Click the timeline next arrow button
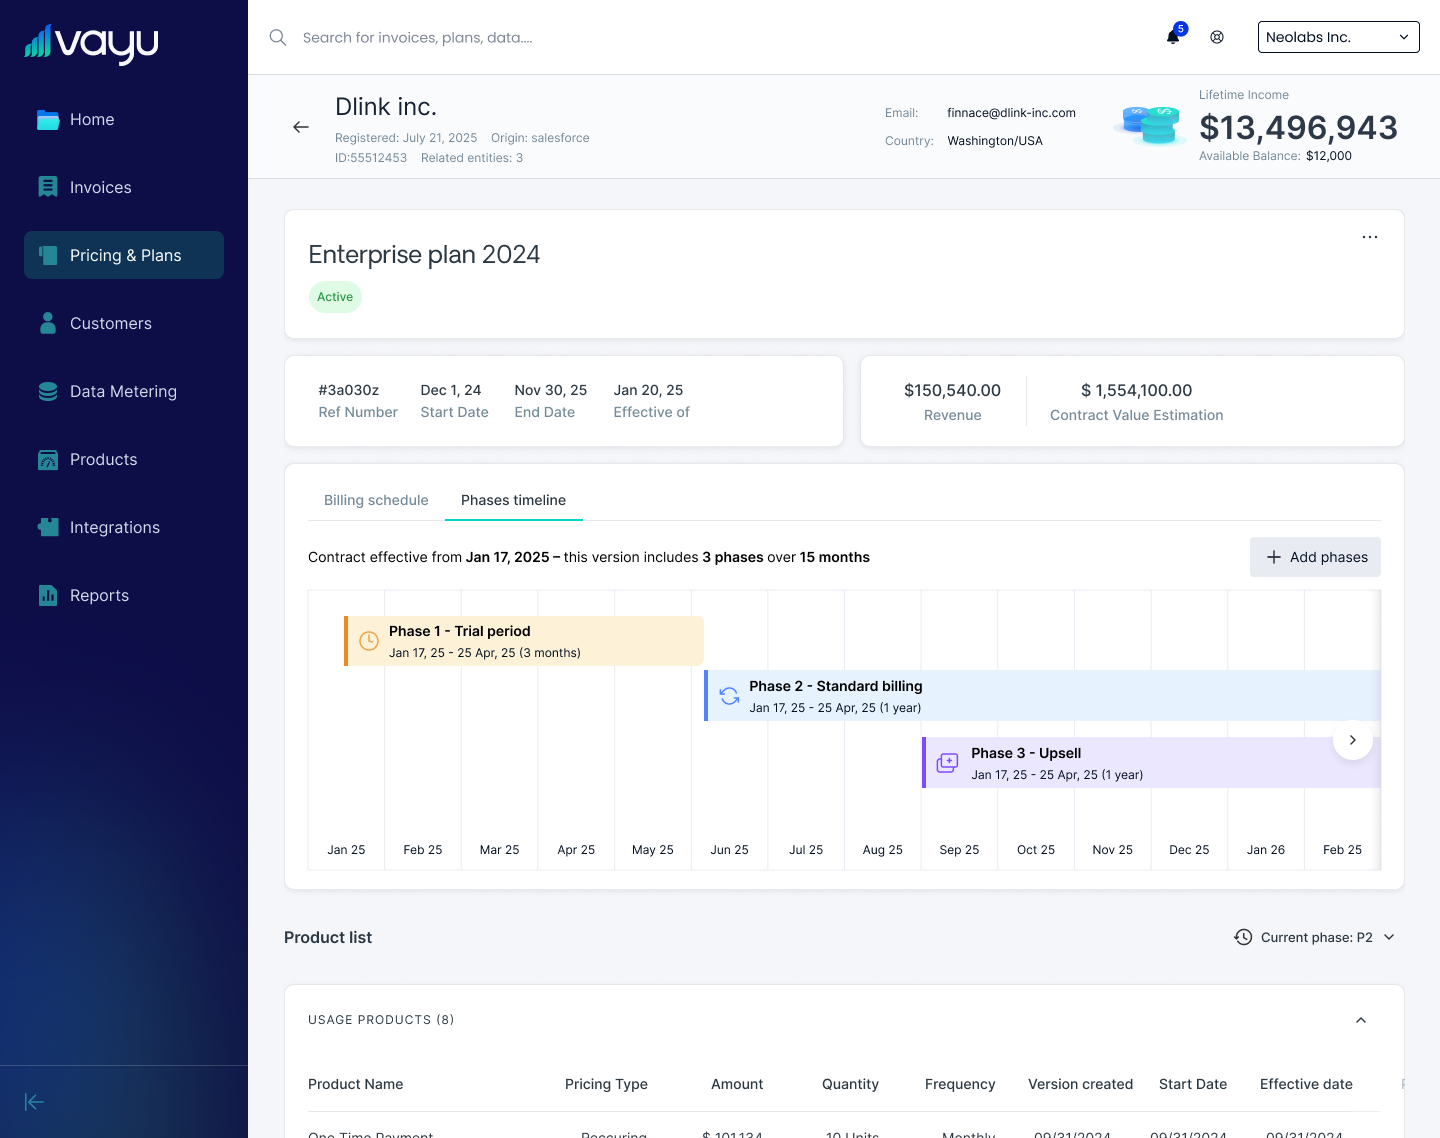The width and height of the screenshot is (1440, 1138). click(1352, 740)
